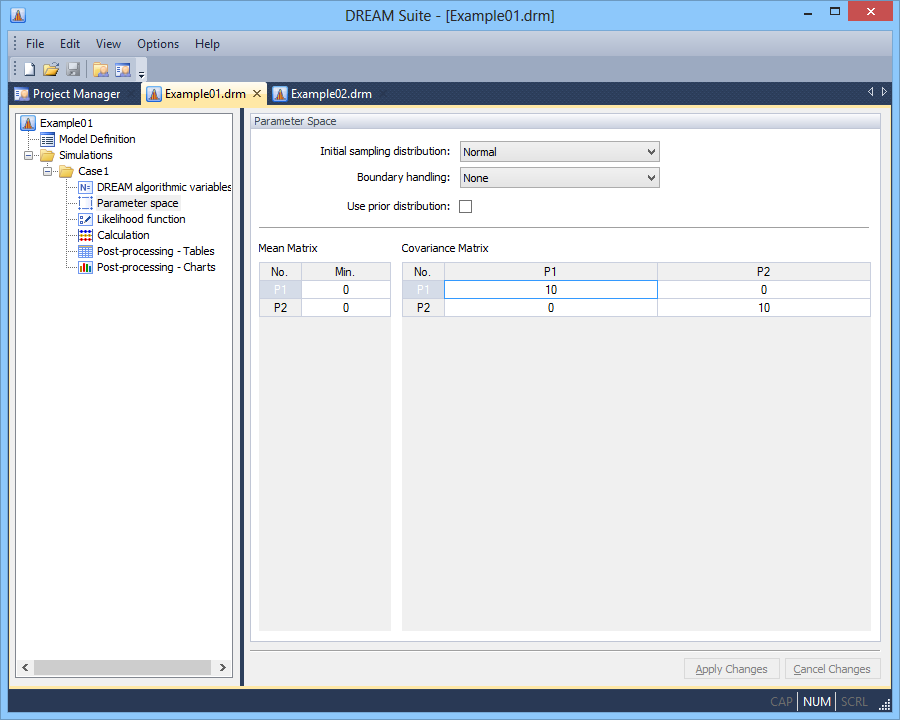Edit Mean Matrix P2 Min. cell
Screen dimensions: 900x720
click(x=346, y=308)
